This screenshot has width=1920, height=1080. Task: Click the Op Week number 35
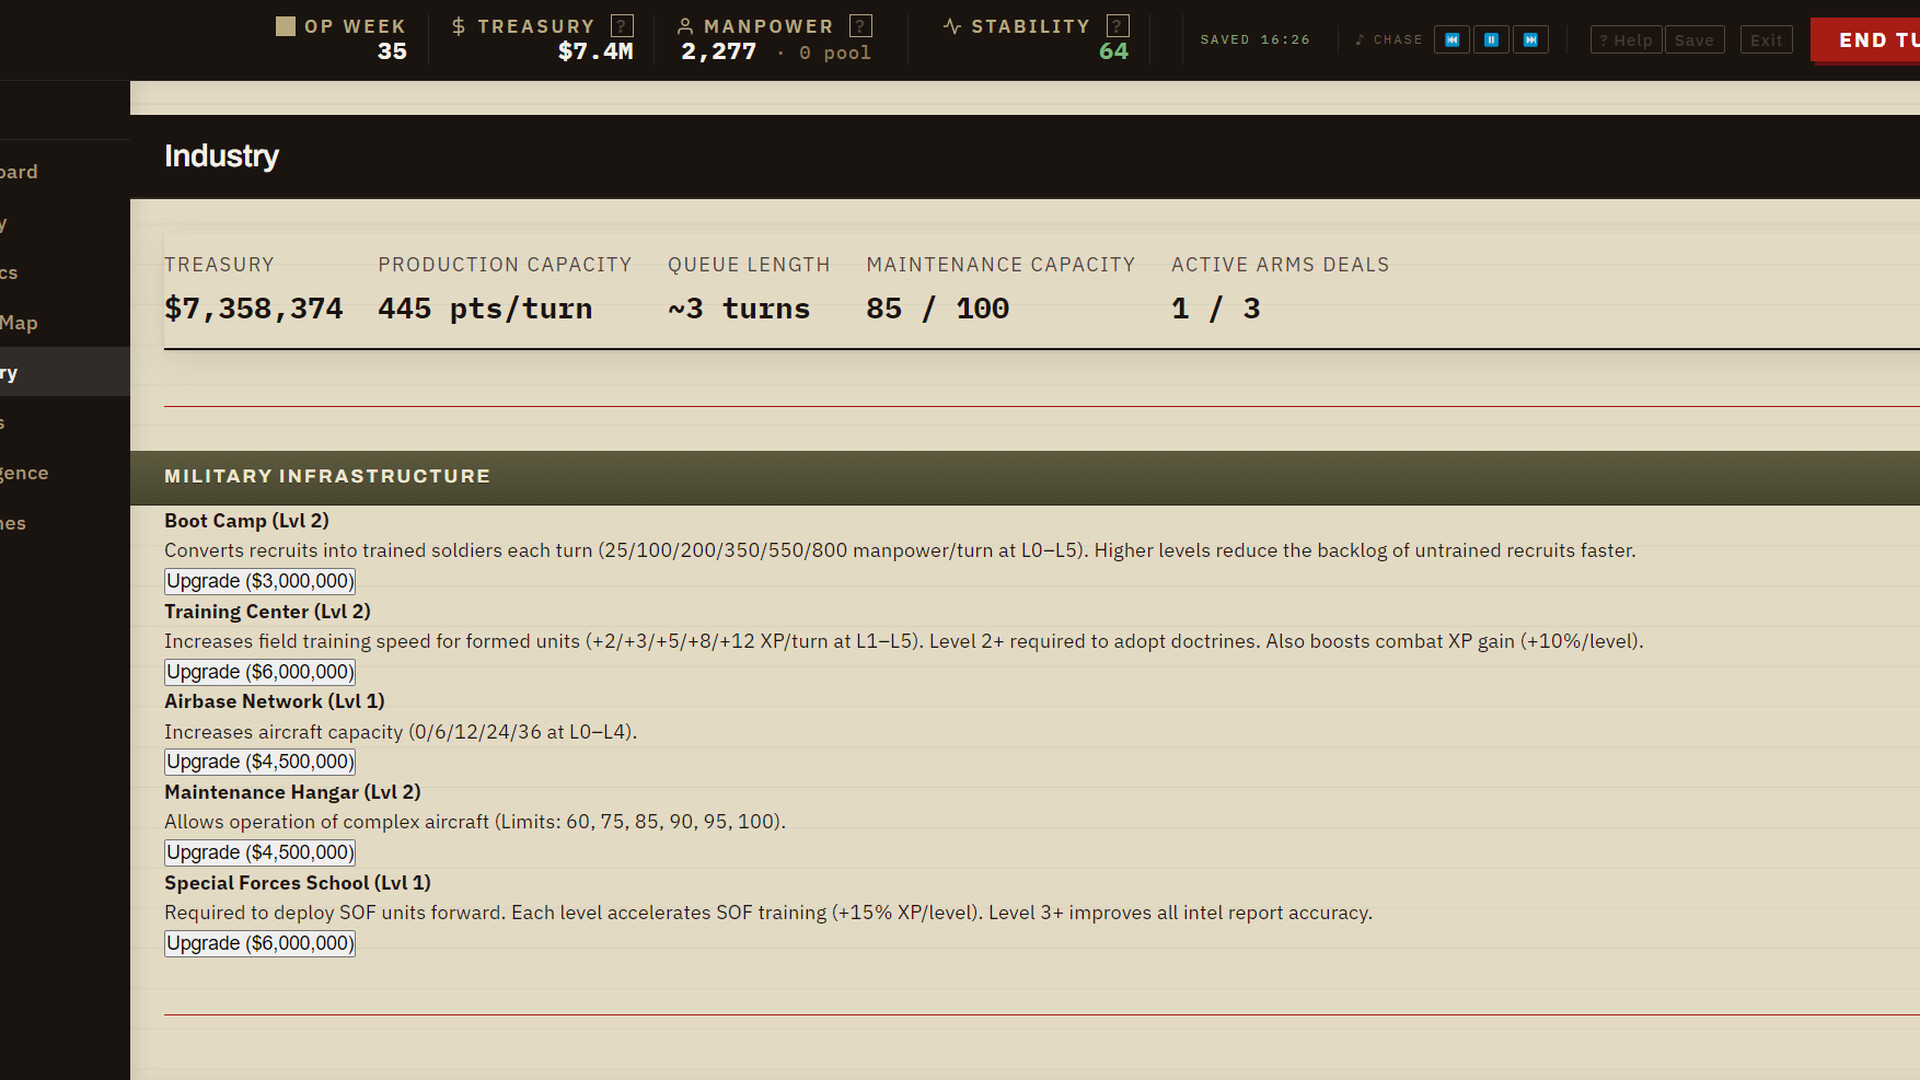pos(392,52)
